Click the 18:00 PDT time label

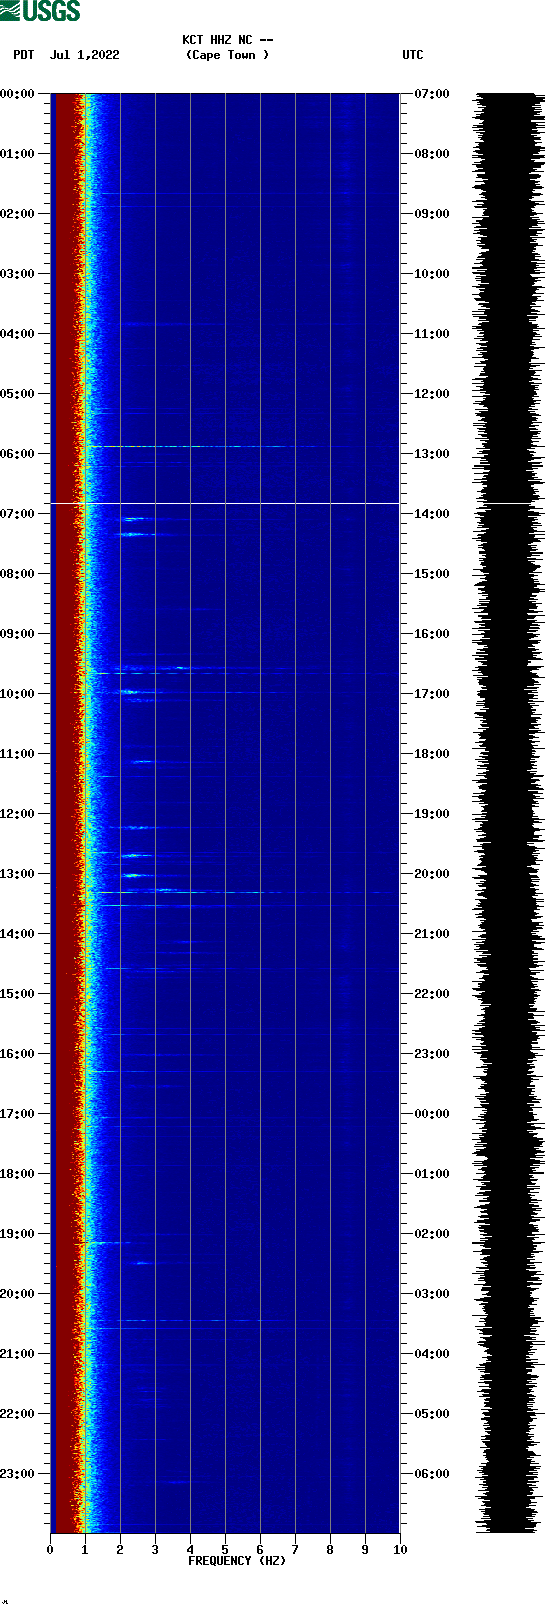pyautogui.click(x=17, y=1174)
